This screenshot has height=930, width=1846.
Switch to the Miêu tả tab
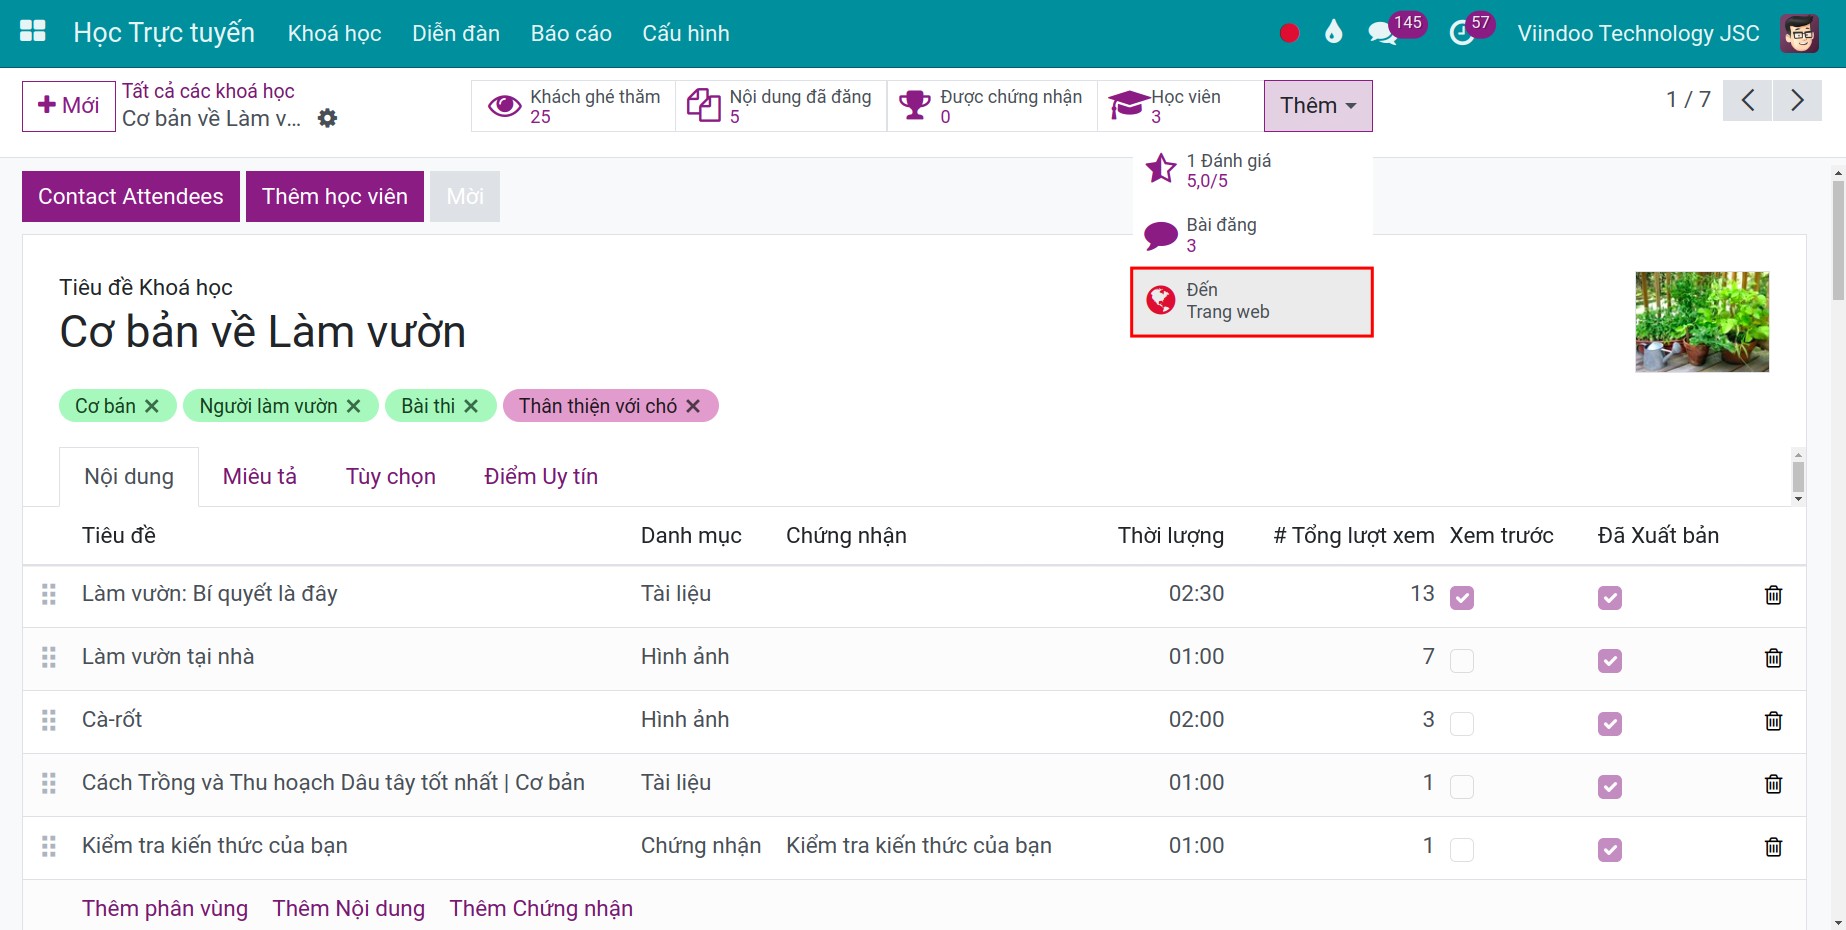click(260, 476)
